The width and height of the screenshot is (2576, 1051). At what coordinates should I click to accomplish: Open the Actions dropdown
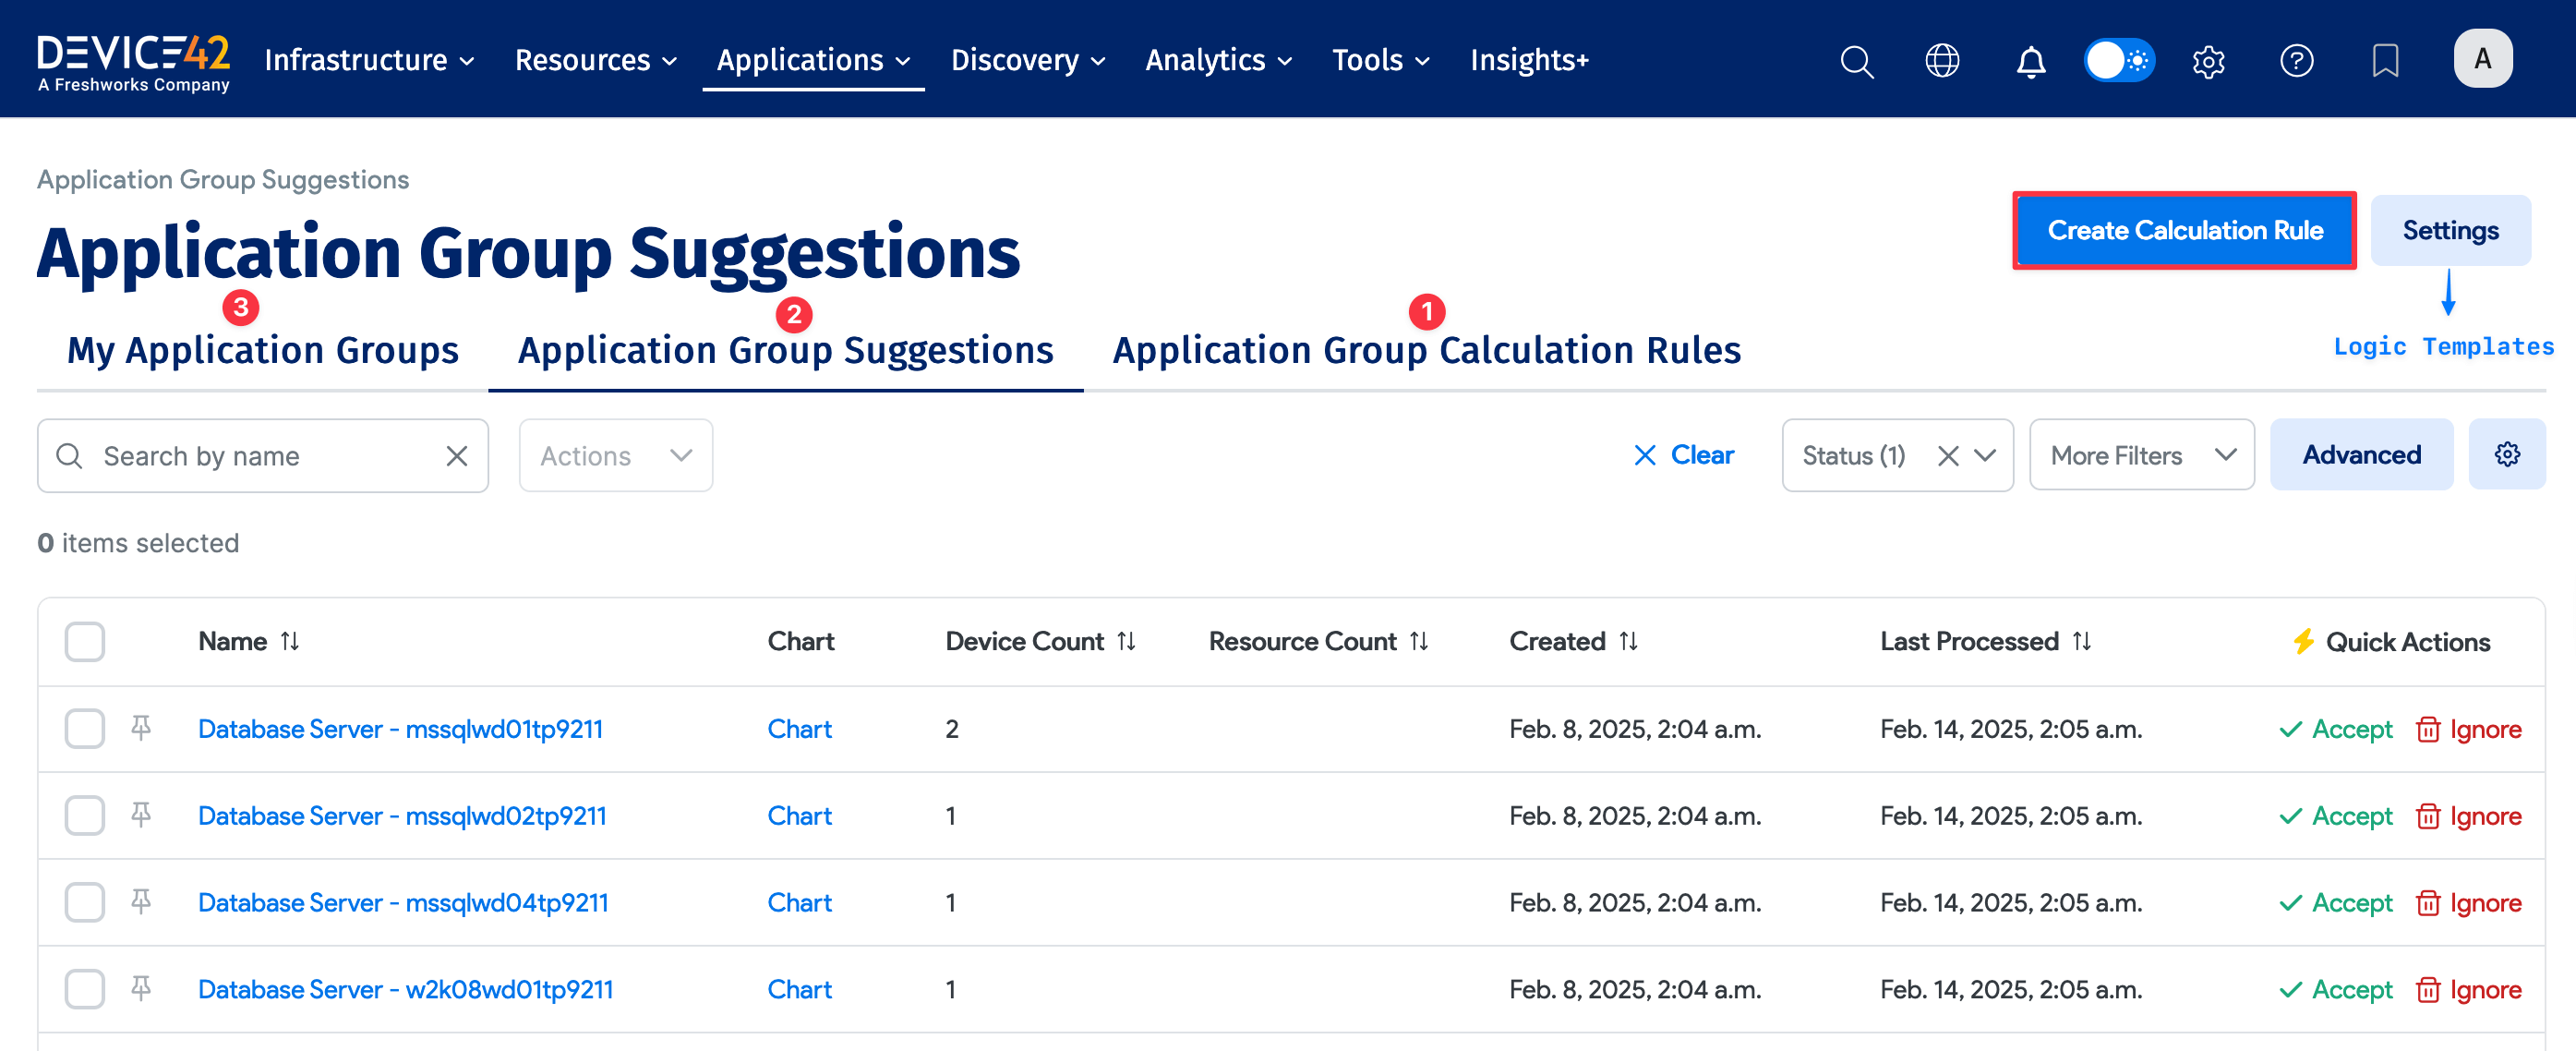click(x=615, y=455)
